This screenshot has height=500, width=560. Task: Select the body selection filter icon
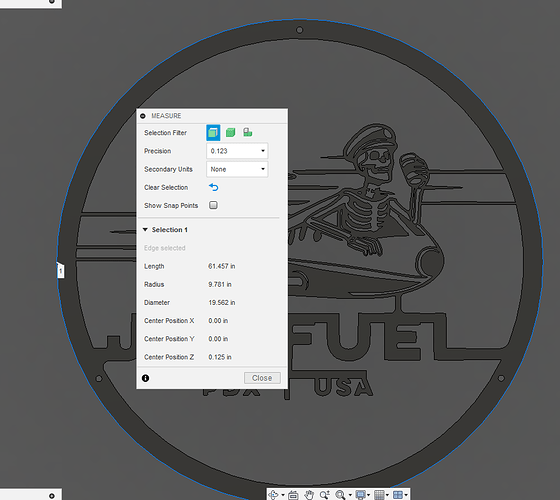click(230, 133)
